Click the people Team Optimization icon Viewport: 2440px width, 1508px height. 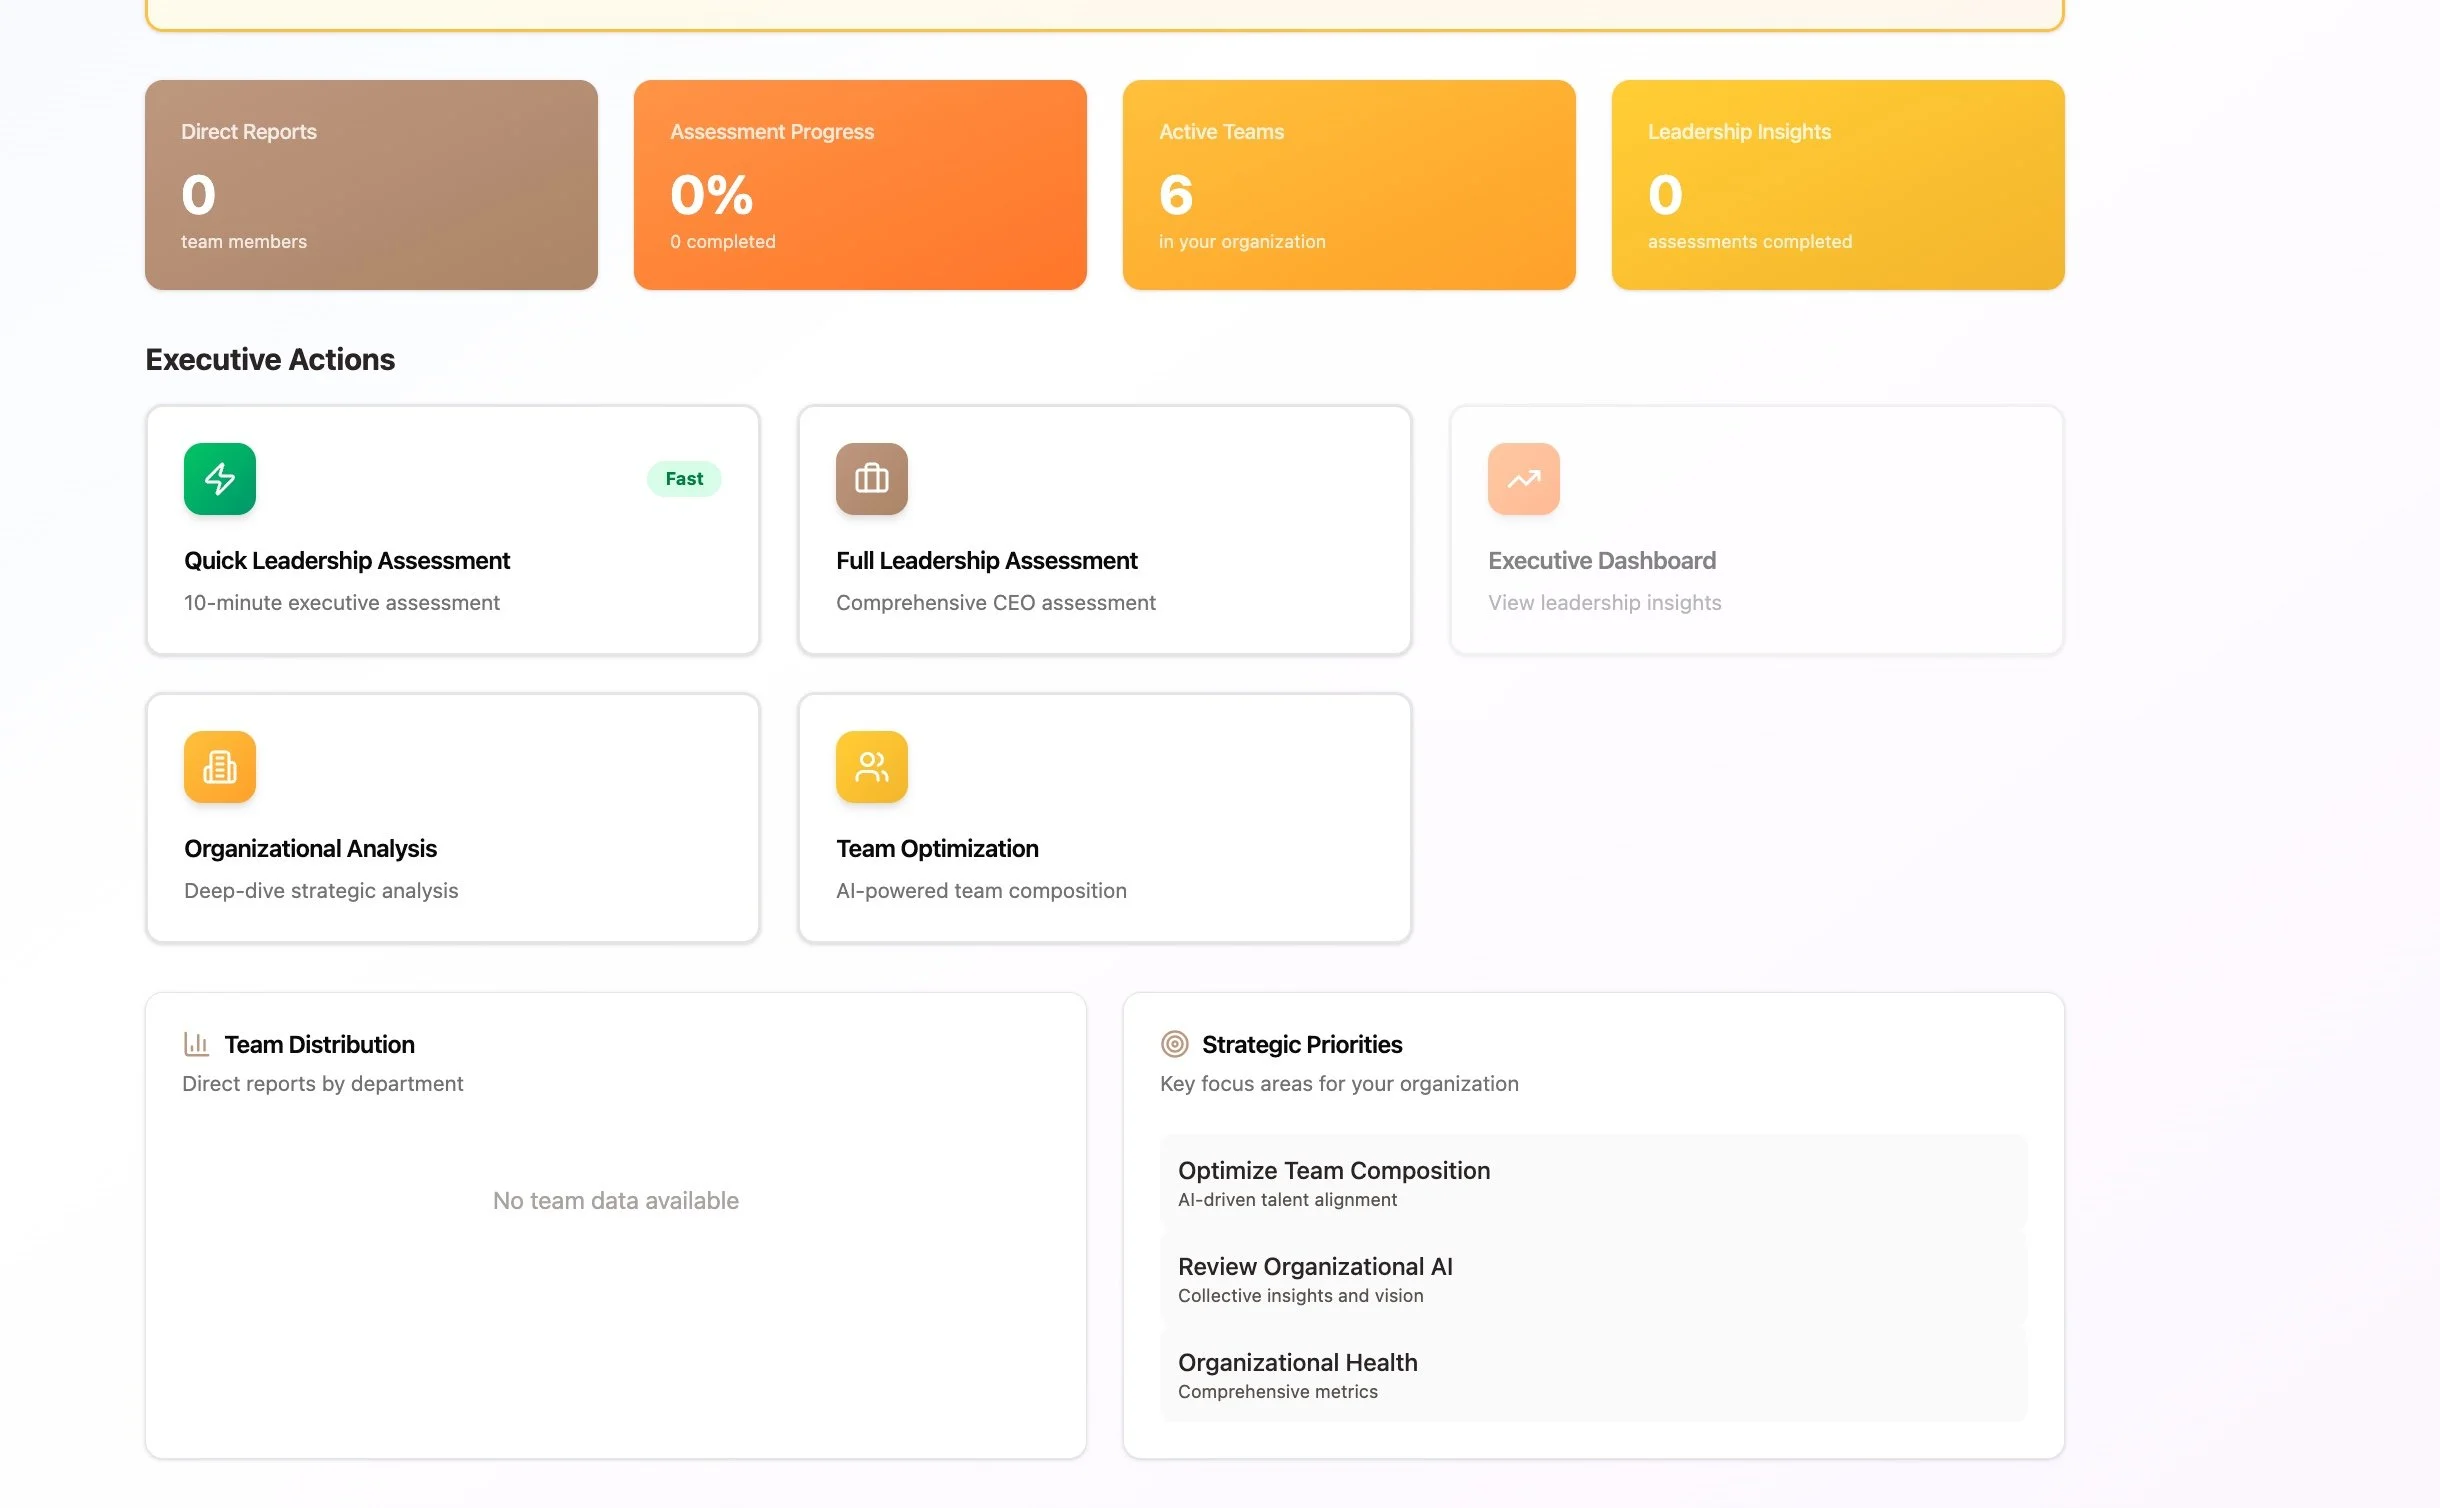(x=871, y=767)
